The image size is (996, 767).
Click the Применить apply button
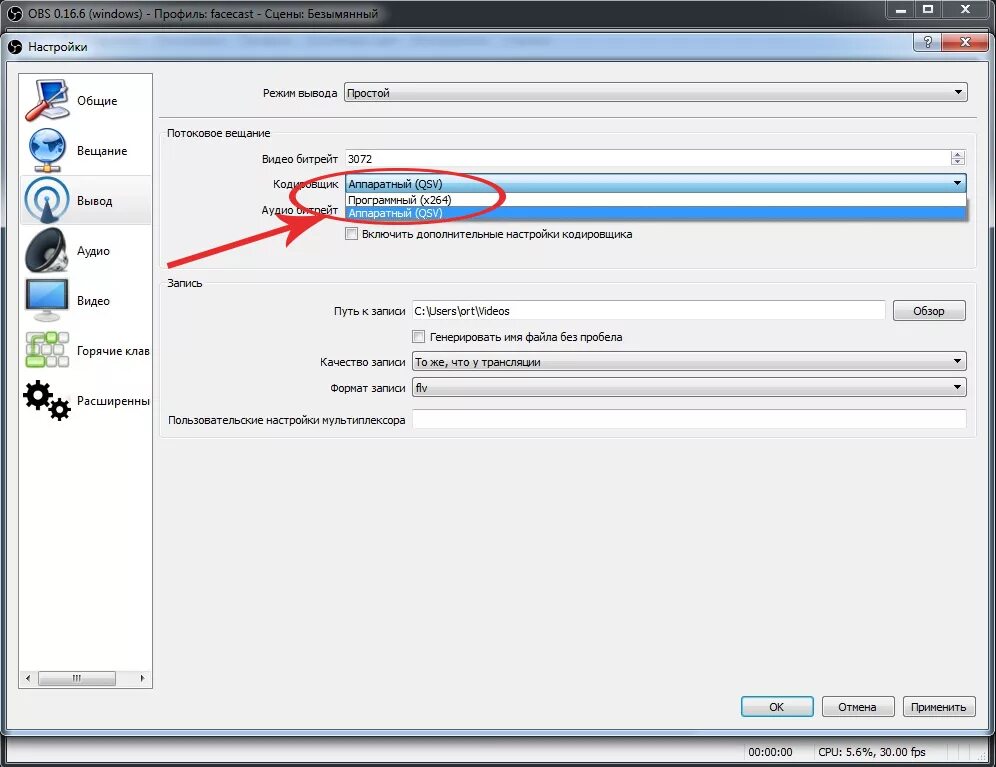coord(939,707)
